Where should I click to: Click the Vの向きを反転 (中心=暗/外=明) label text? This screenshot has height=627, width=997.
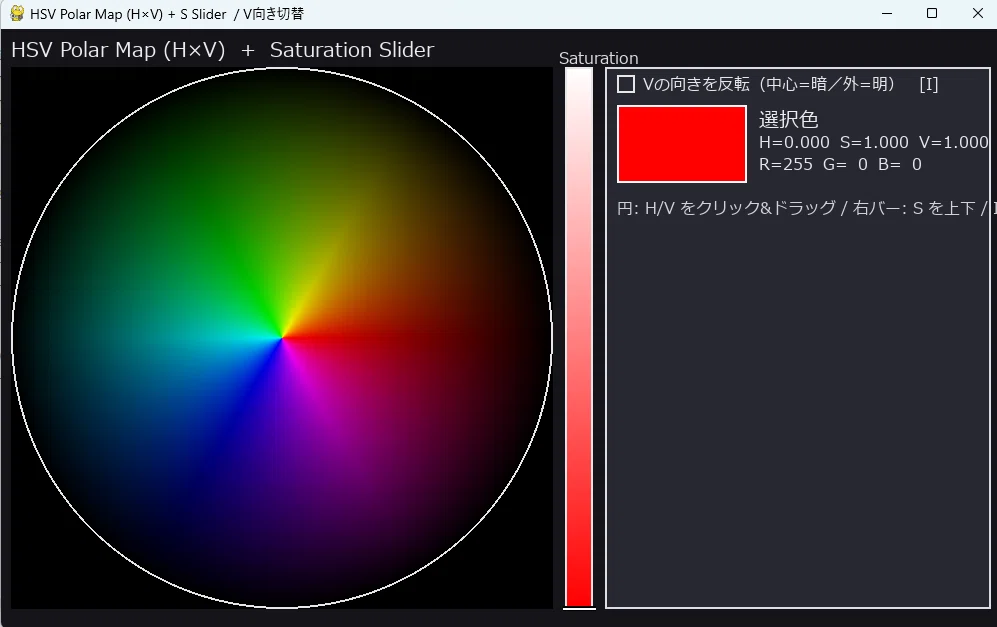pos(769,84)
